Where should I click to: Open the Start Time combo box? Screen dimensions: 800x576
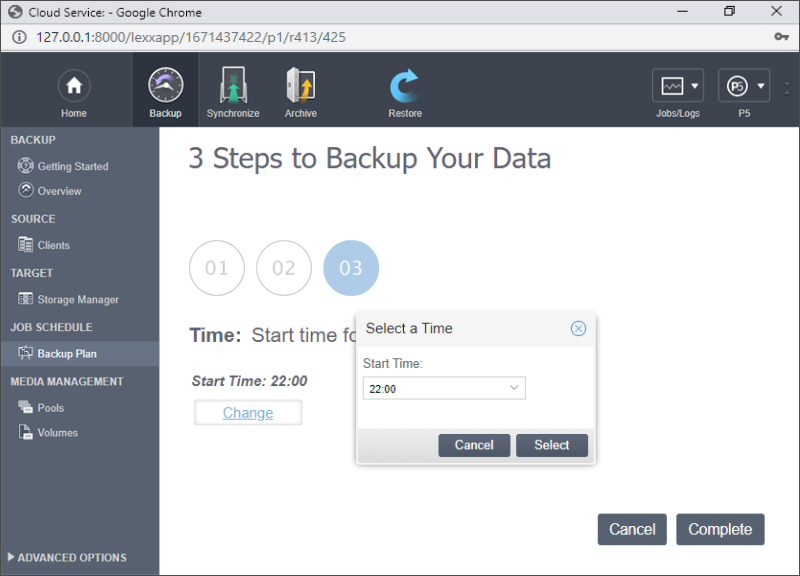coord(444,388)
